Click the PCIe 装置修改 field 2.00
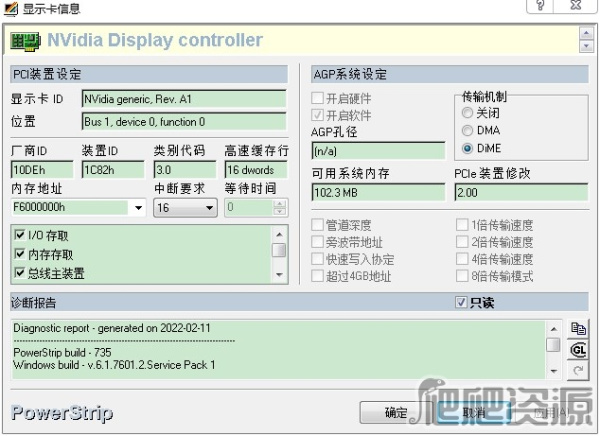 [x=521, y=192]
